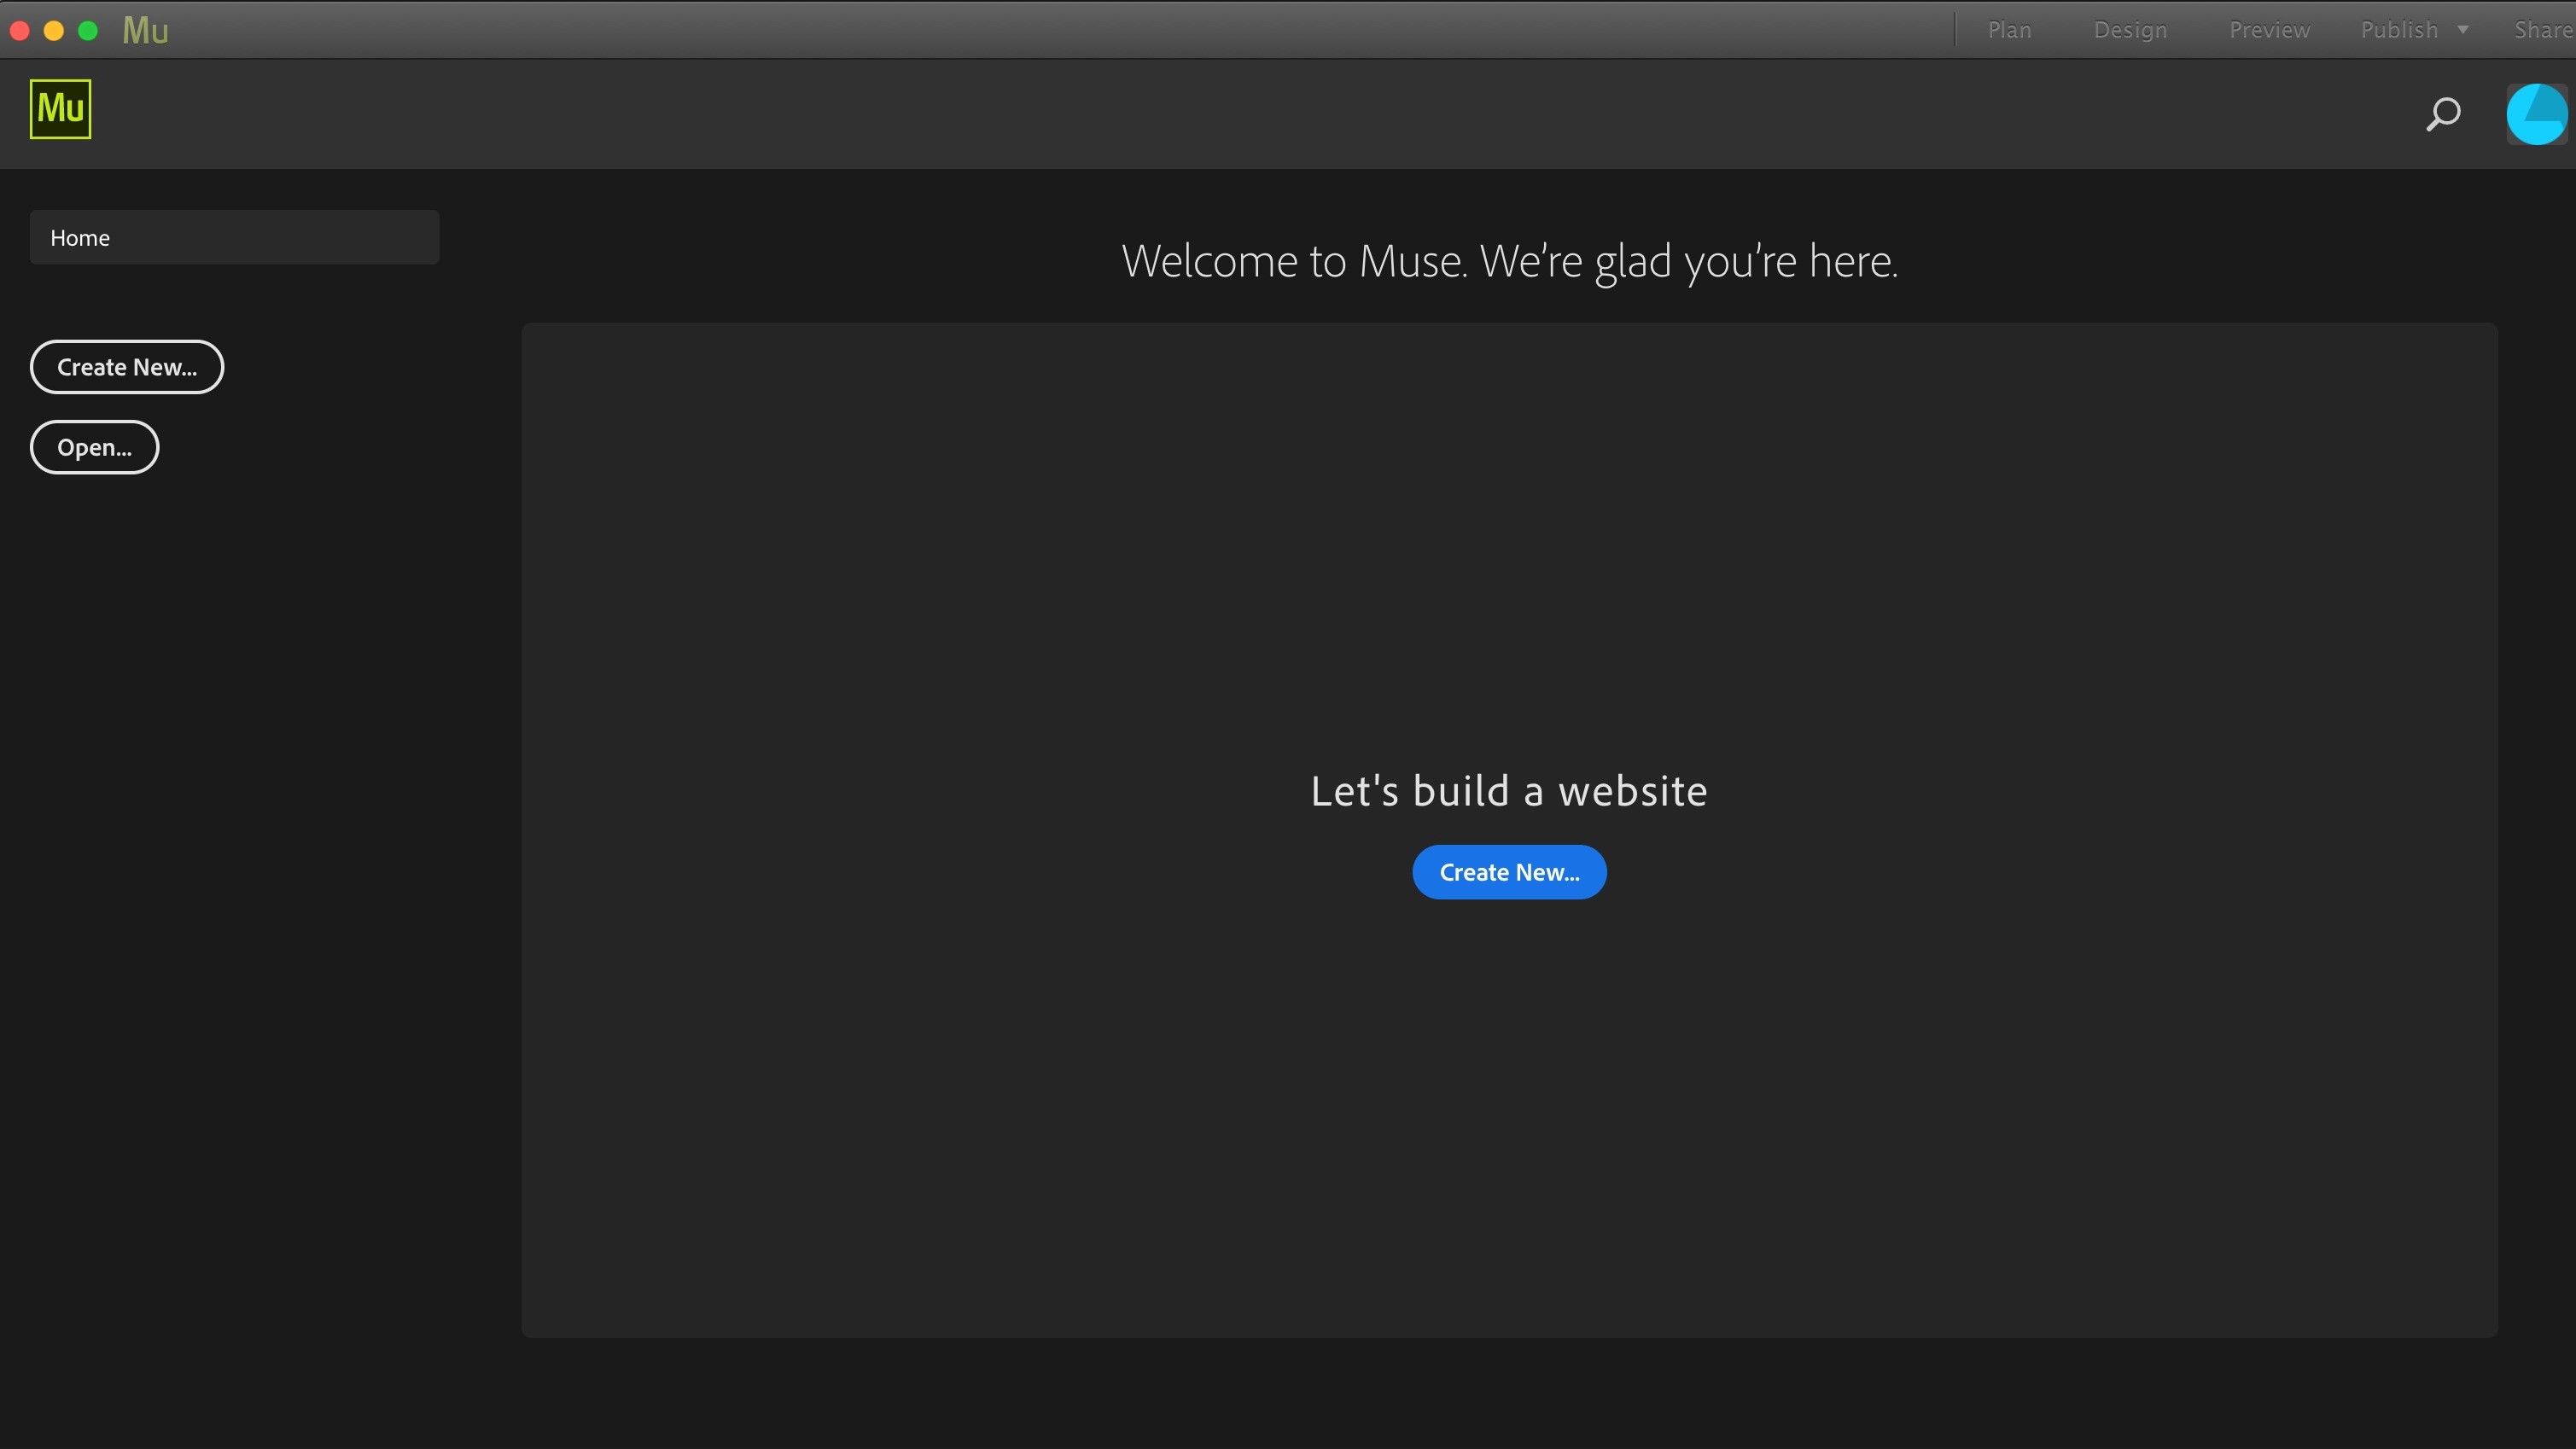
Task: Open the search panel icon
Action: 2444,112
